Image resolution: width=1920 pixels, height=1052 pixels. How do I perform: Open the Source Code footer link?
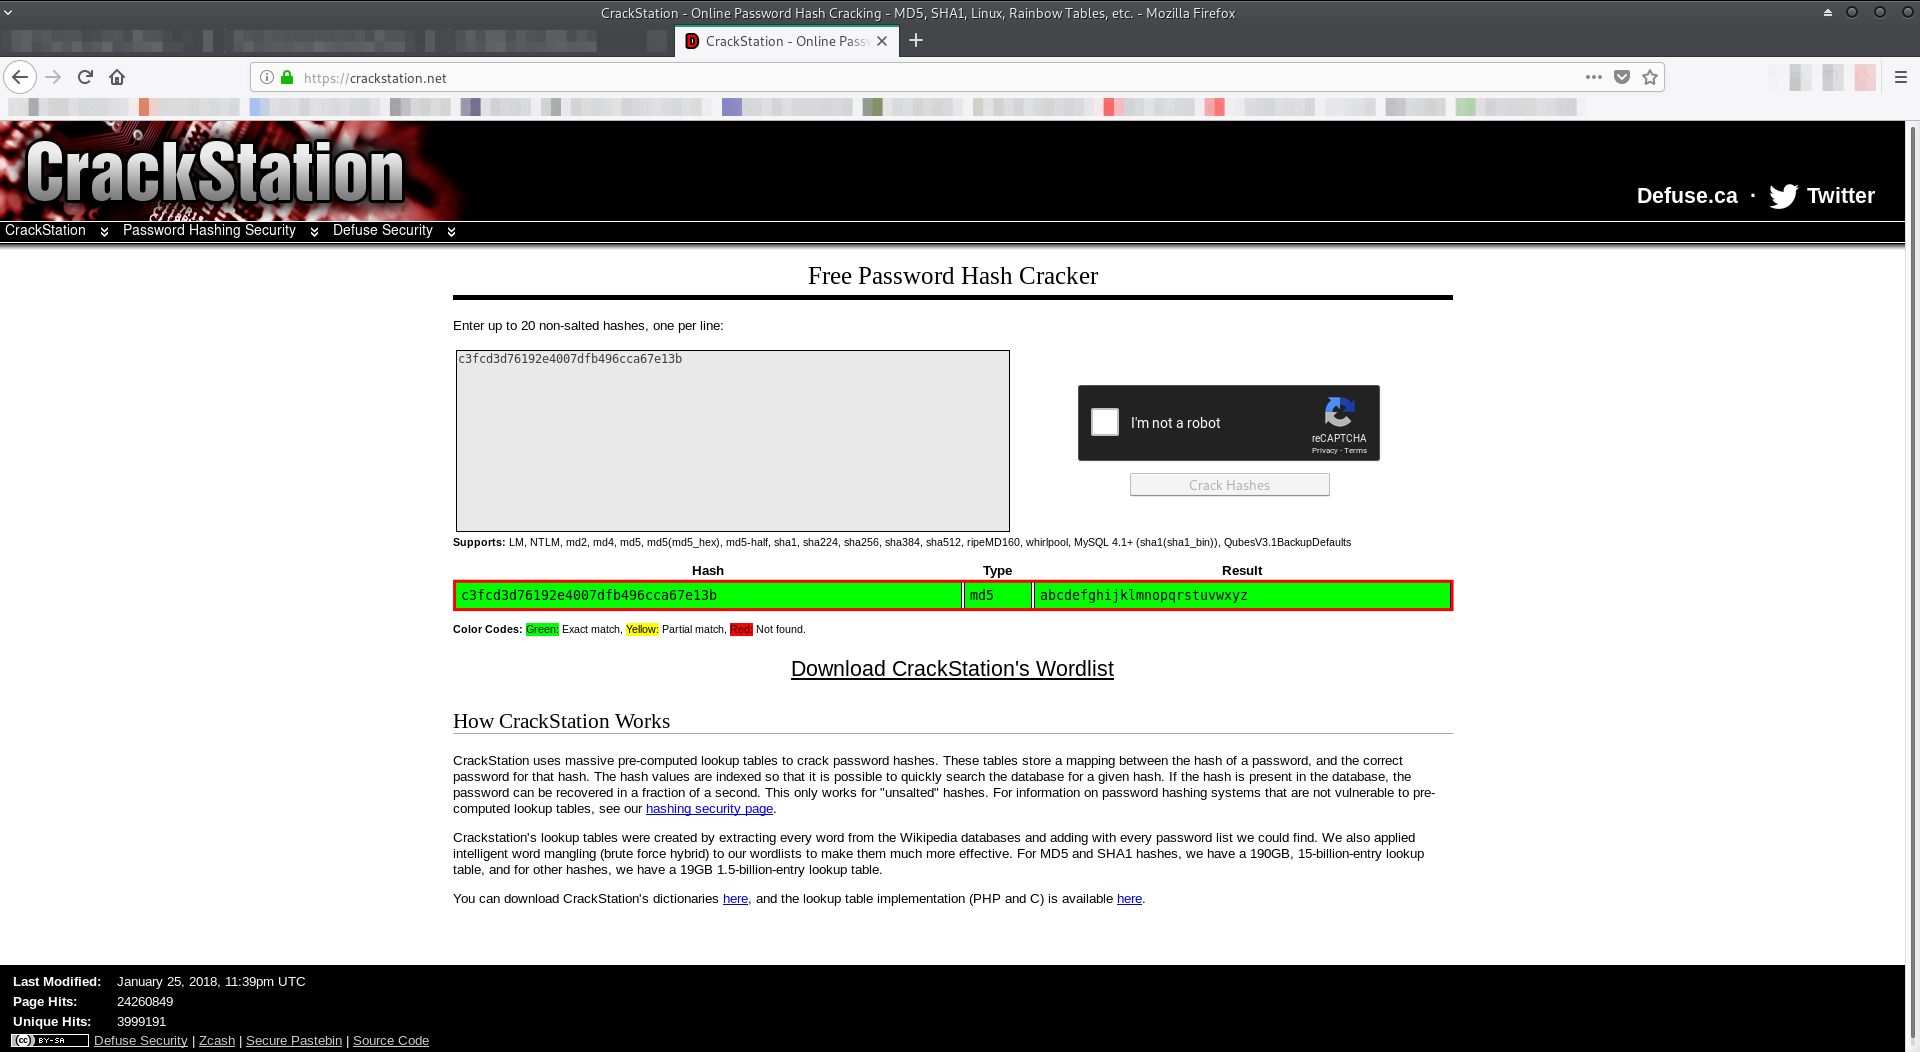click(391, 1041)
